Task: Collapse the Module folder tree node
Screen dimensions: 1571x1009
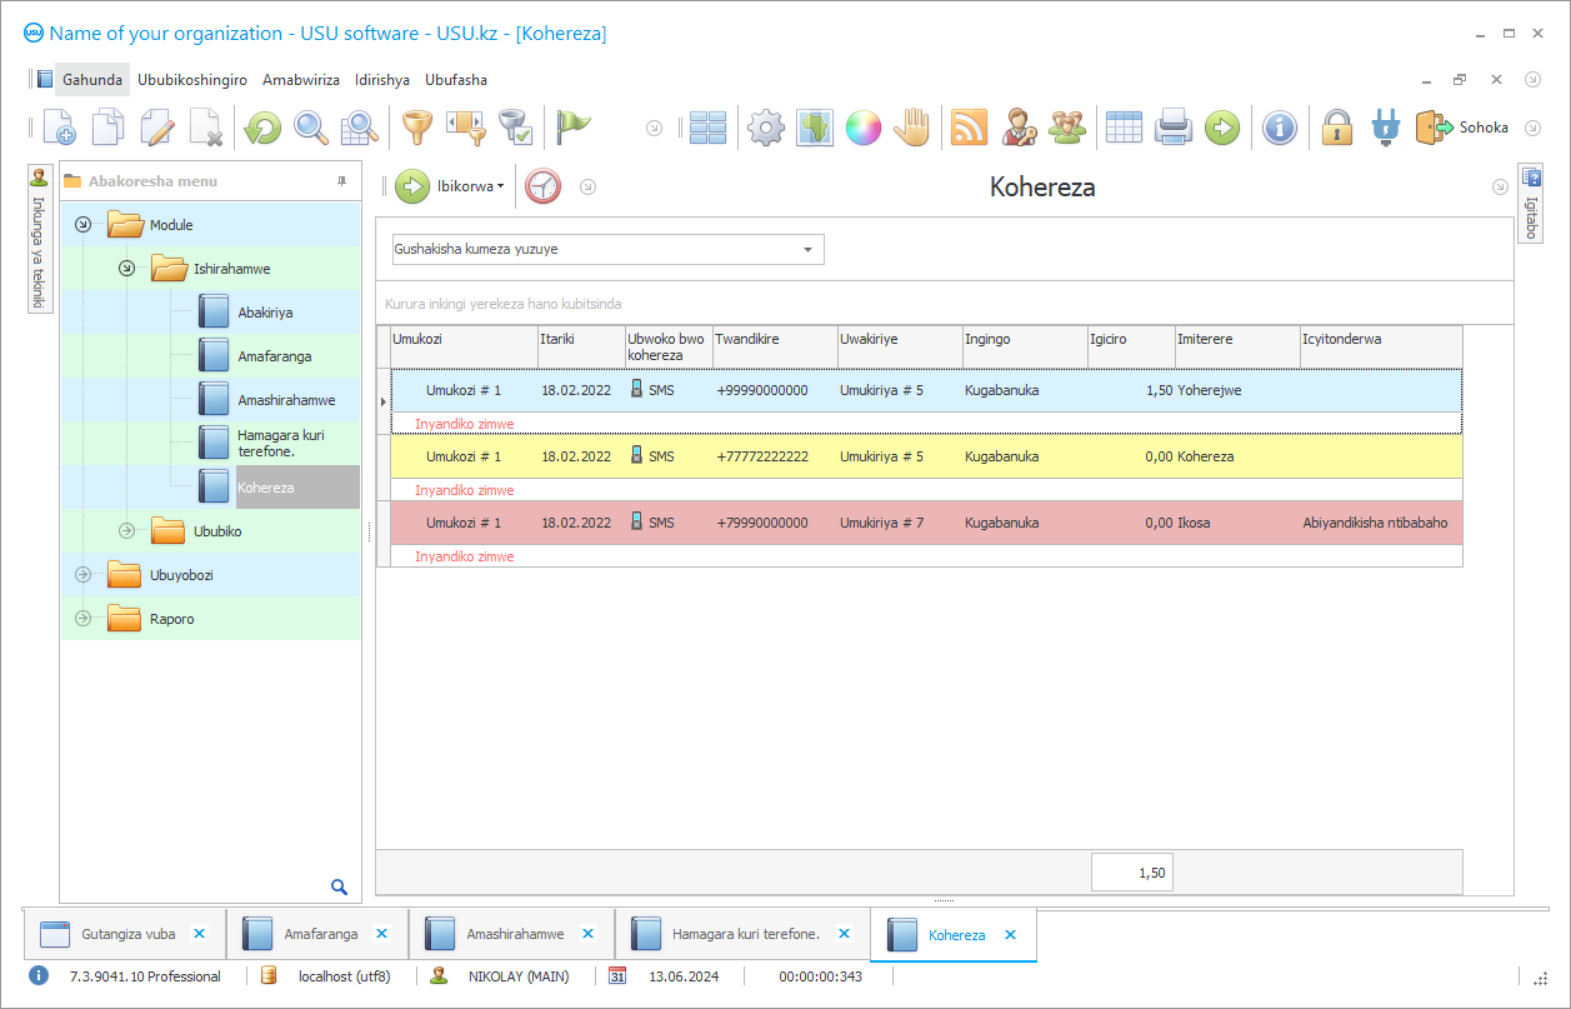Action: coord(83,225)
